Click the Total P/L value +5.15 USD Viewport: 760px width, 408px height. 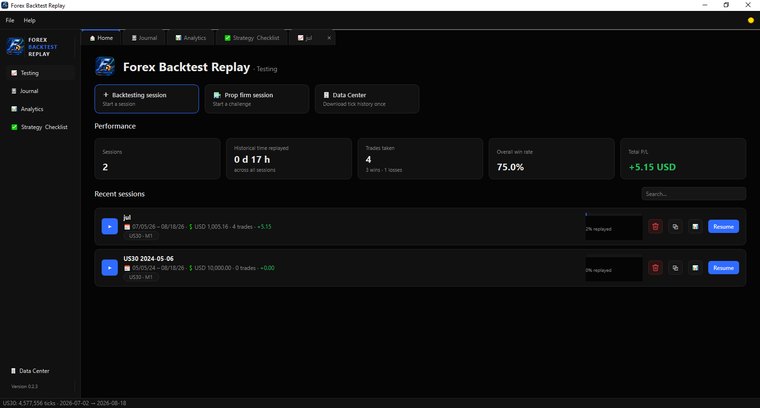[652, 167]
